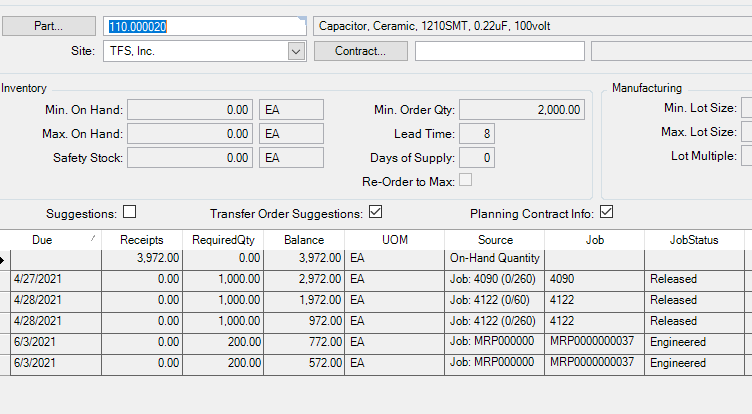Open the Contract... lookup button
This screenshot has width=752, height=414.
click(x=361, y=51)
